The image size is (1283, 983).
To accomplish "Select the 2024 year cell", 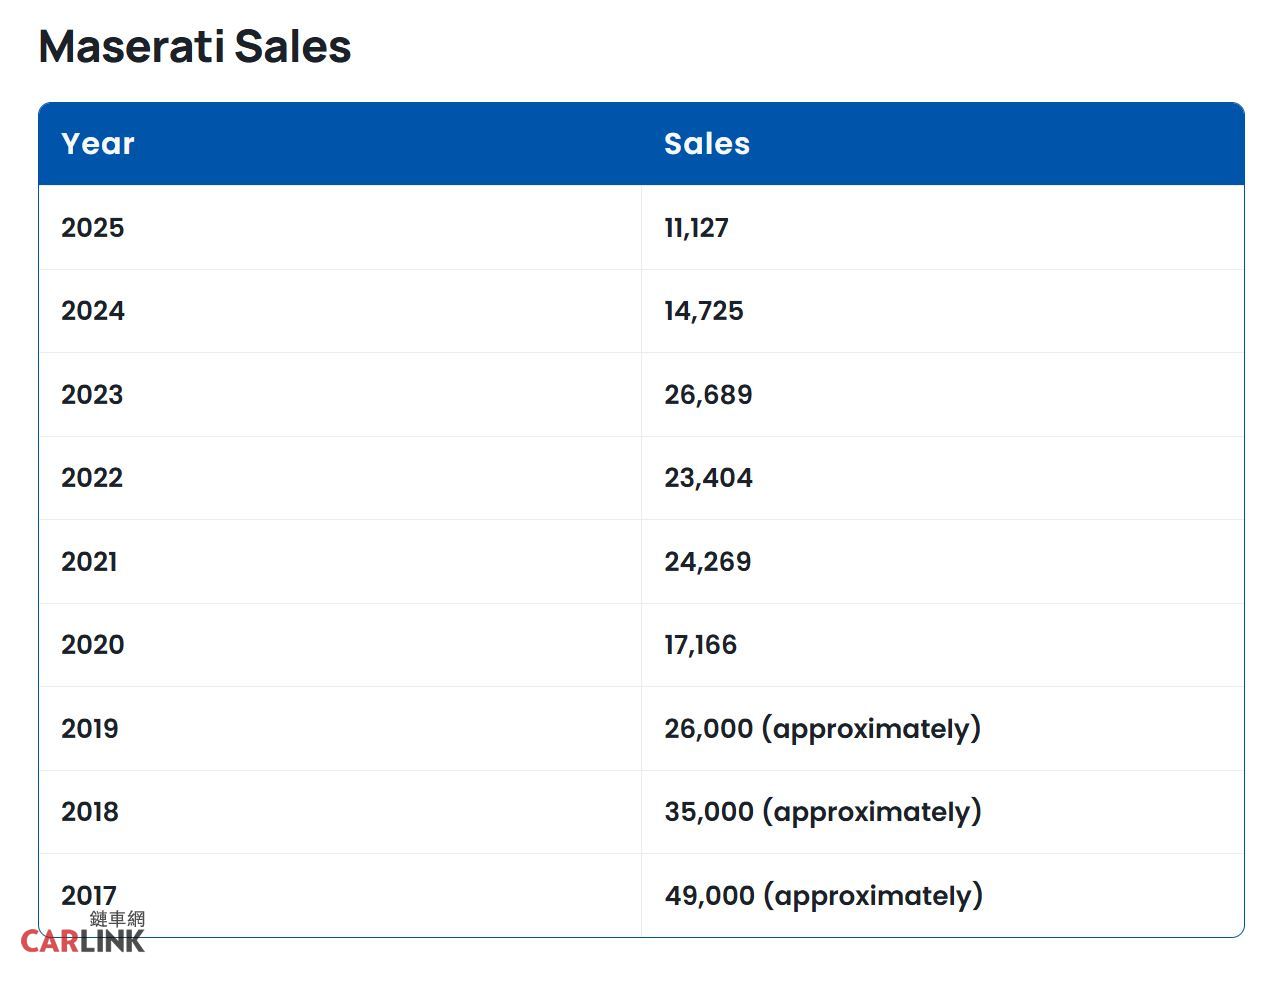I will click(x=93, y=311).
